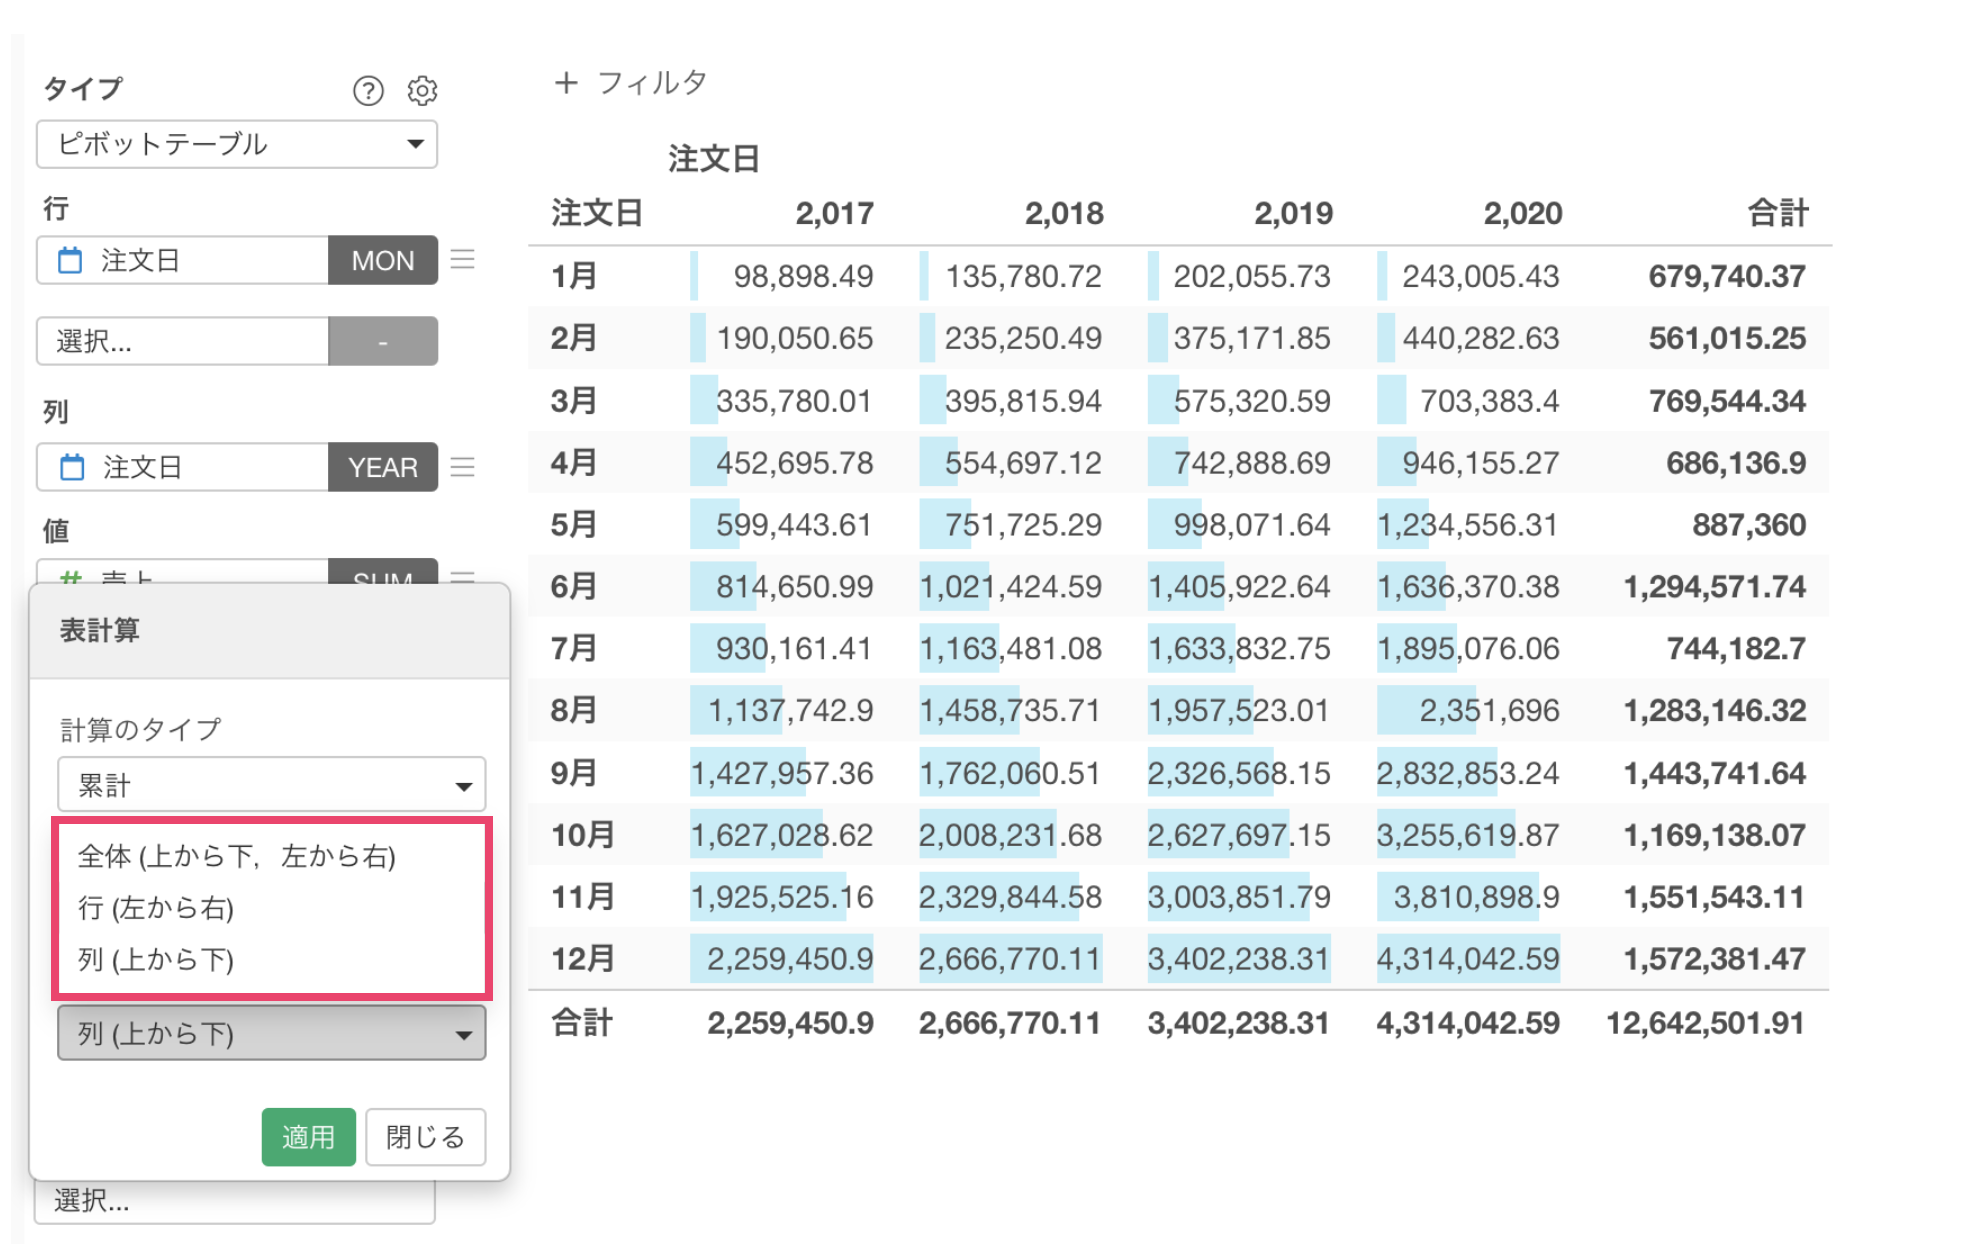1982x1258 pixels.
Task: Click hamburger menu beside MON row field
Action: coord(462,260)
